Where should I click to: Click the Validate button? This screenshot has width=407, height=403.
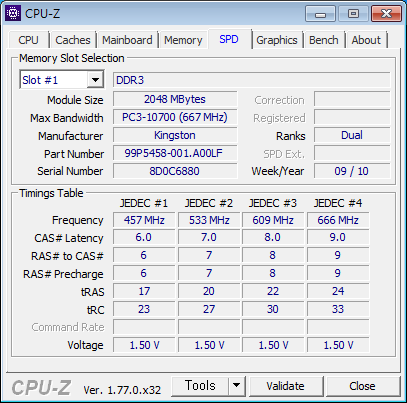[286, 386]
